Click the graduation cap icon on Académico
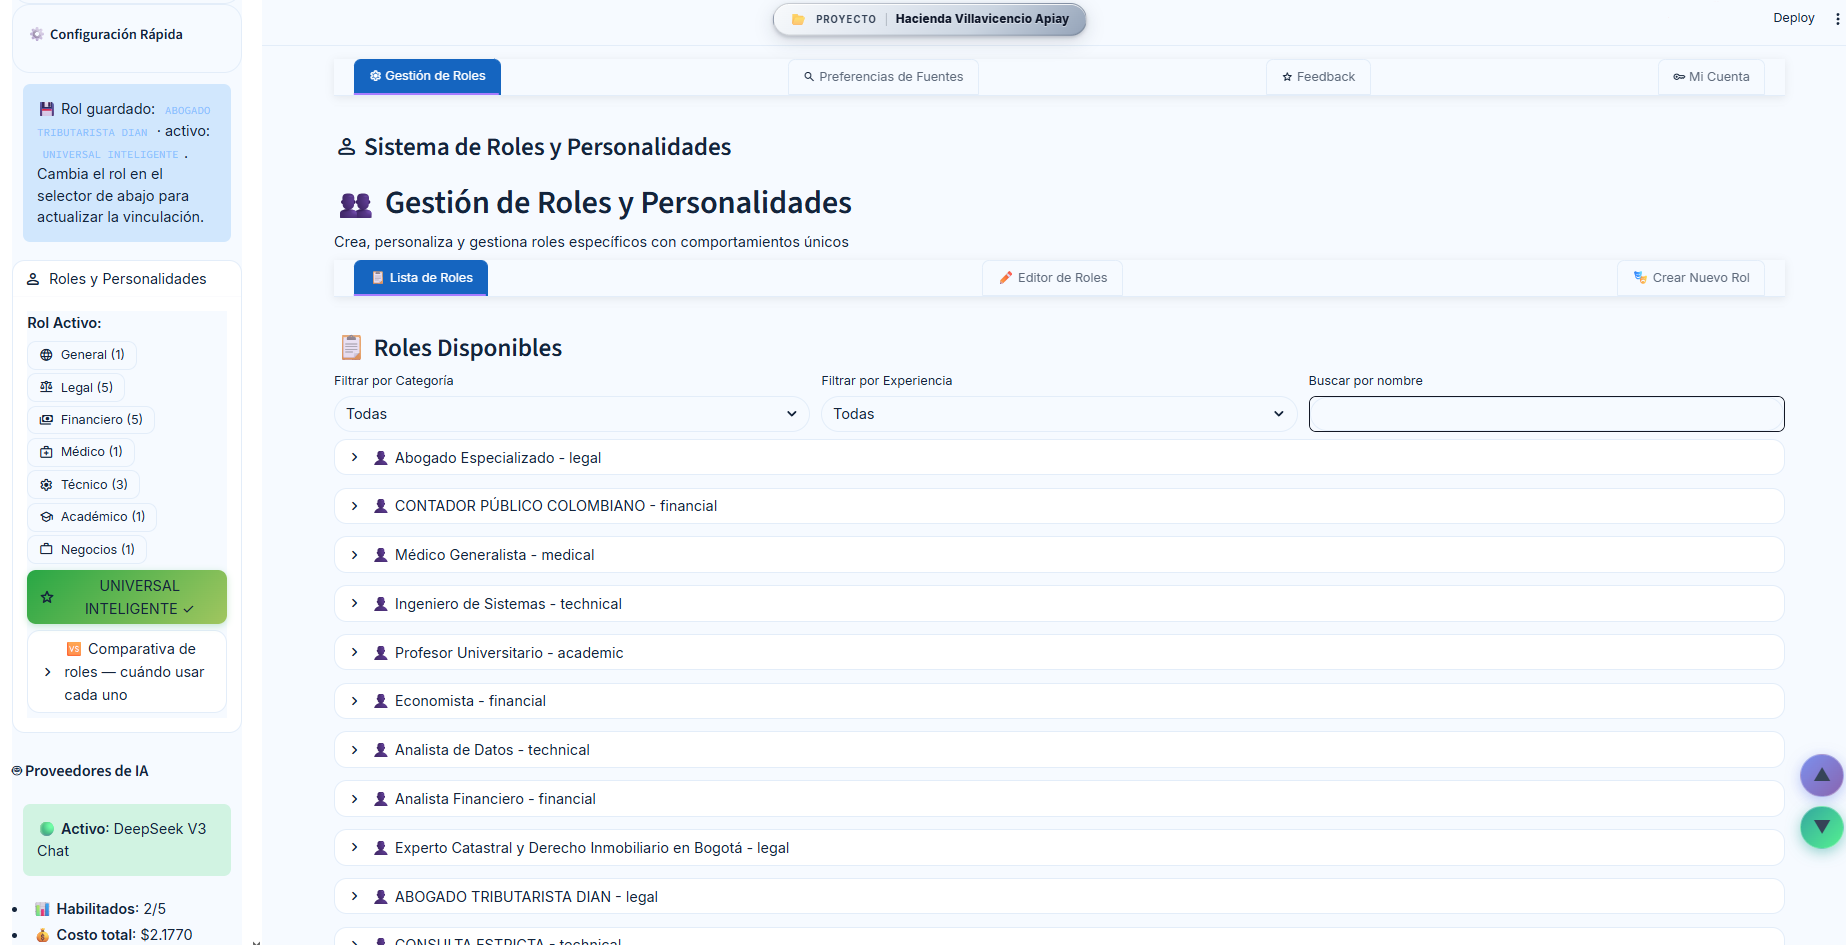 coord(46,517)
